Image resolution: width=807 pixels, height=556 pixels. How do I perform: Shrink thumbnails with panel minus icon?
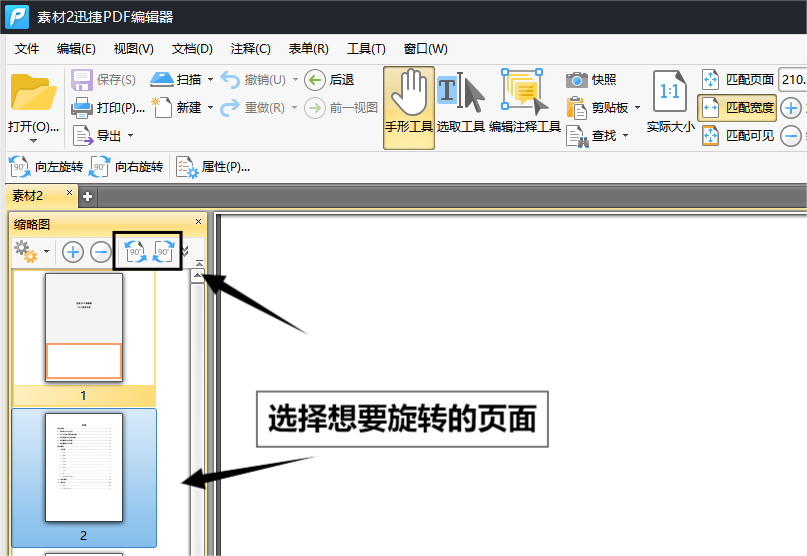pyautogui.click(x=100, y=252)
